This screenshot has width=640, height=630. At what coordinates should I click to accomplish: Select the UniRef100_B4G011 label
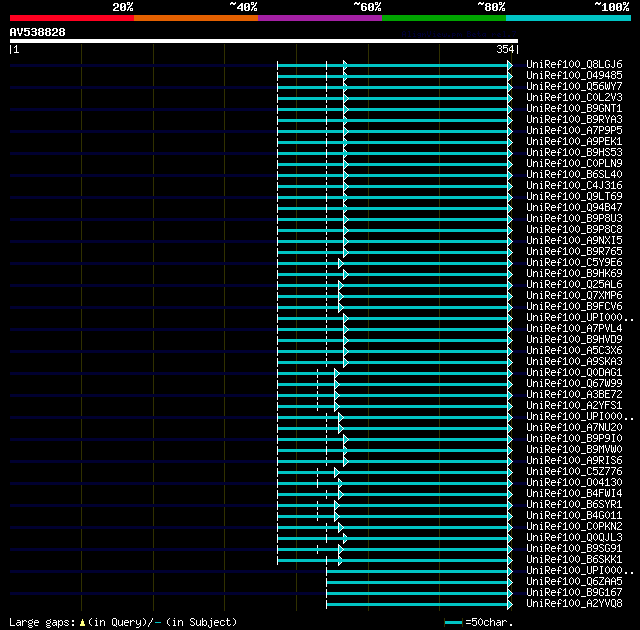[x=574, y=516]
